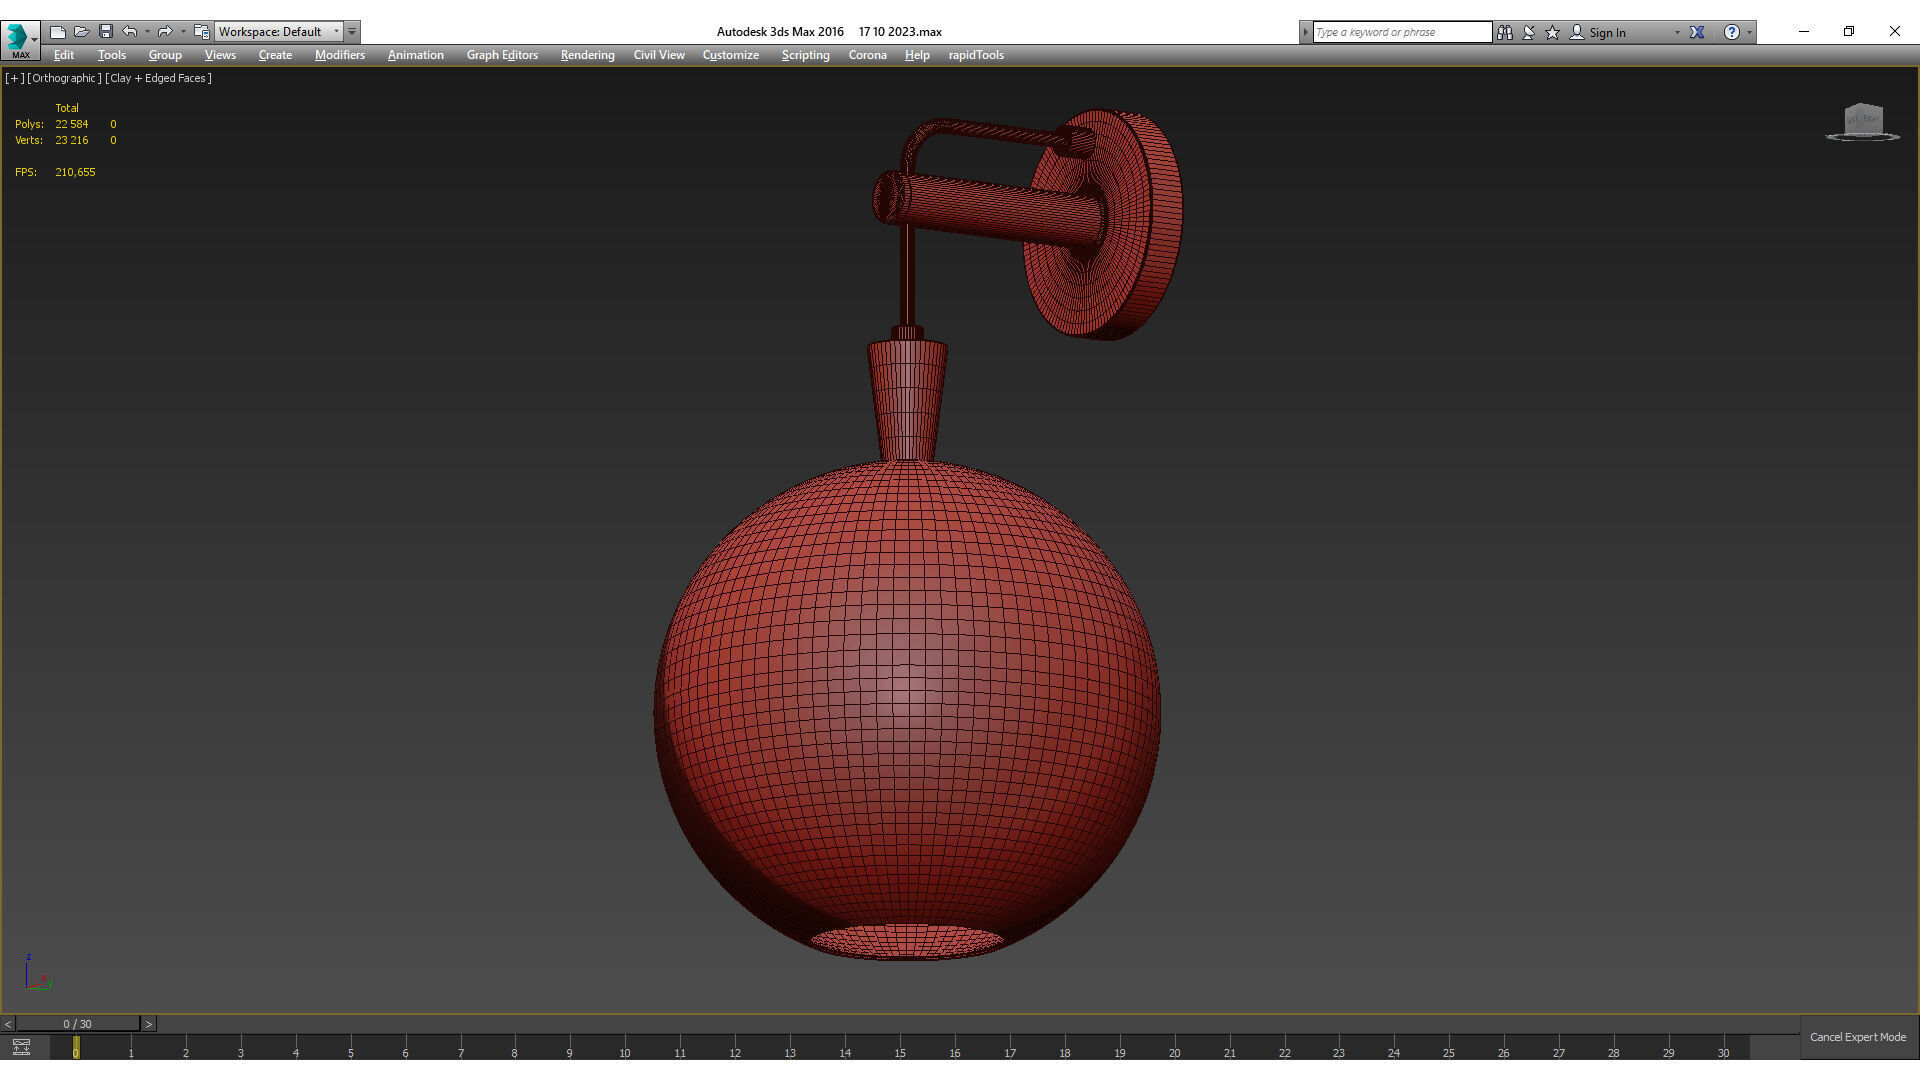Open the Tools menu
Viewport: 1920px width, 1080px height.
112,55
